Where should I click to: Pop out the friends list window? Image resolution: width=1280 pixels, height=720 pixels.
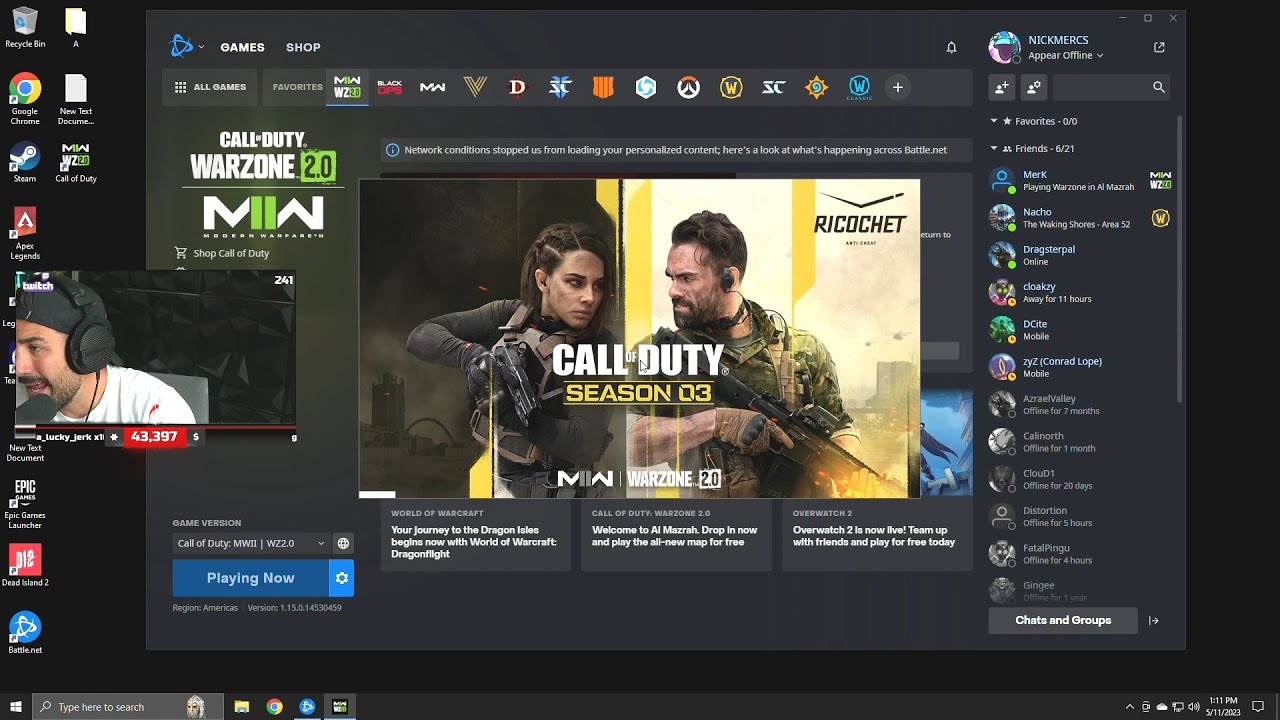(x=1159, y=47)
